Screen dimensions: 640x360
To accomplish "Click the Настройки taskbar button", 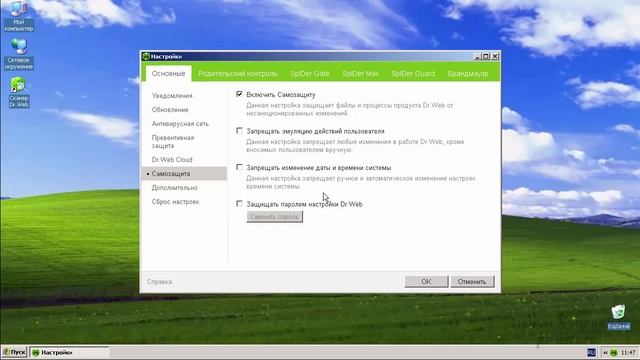I will coord(69,352).
